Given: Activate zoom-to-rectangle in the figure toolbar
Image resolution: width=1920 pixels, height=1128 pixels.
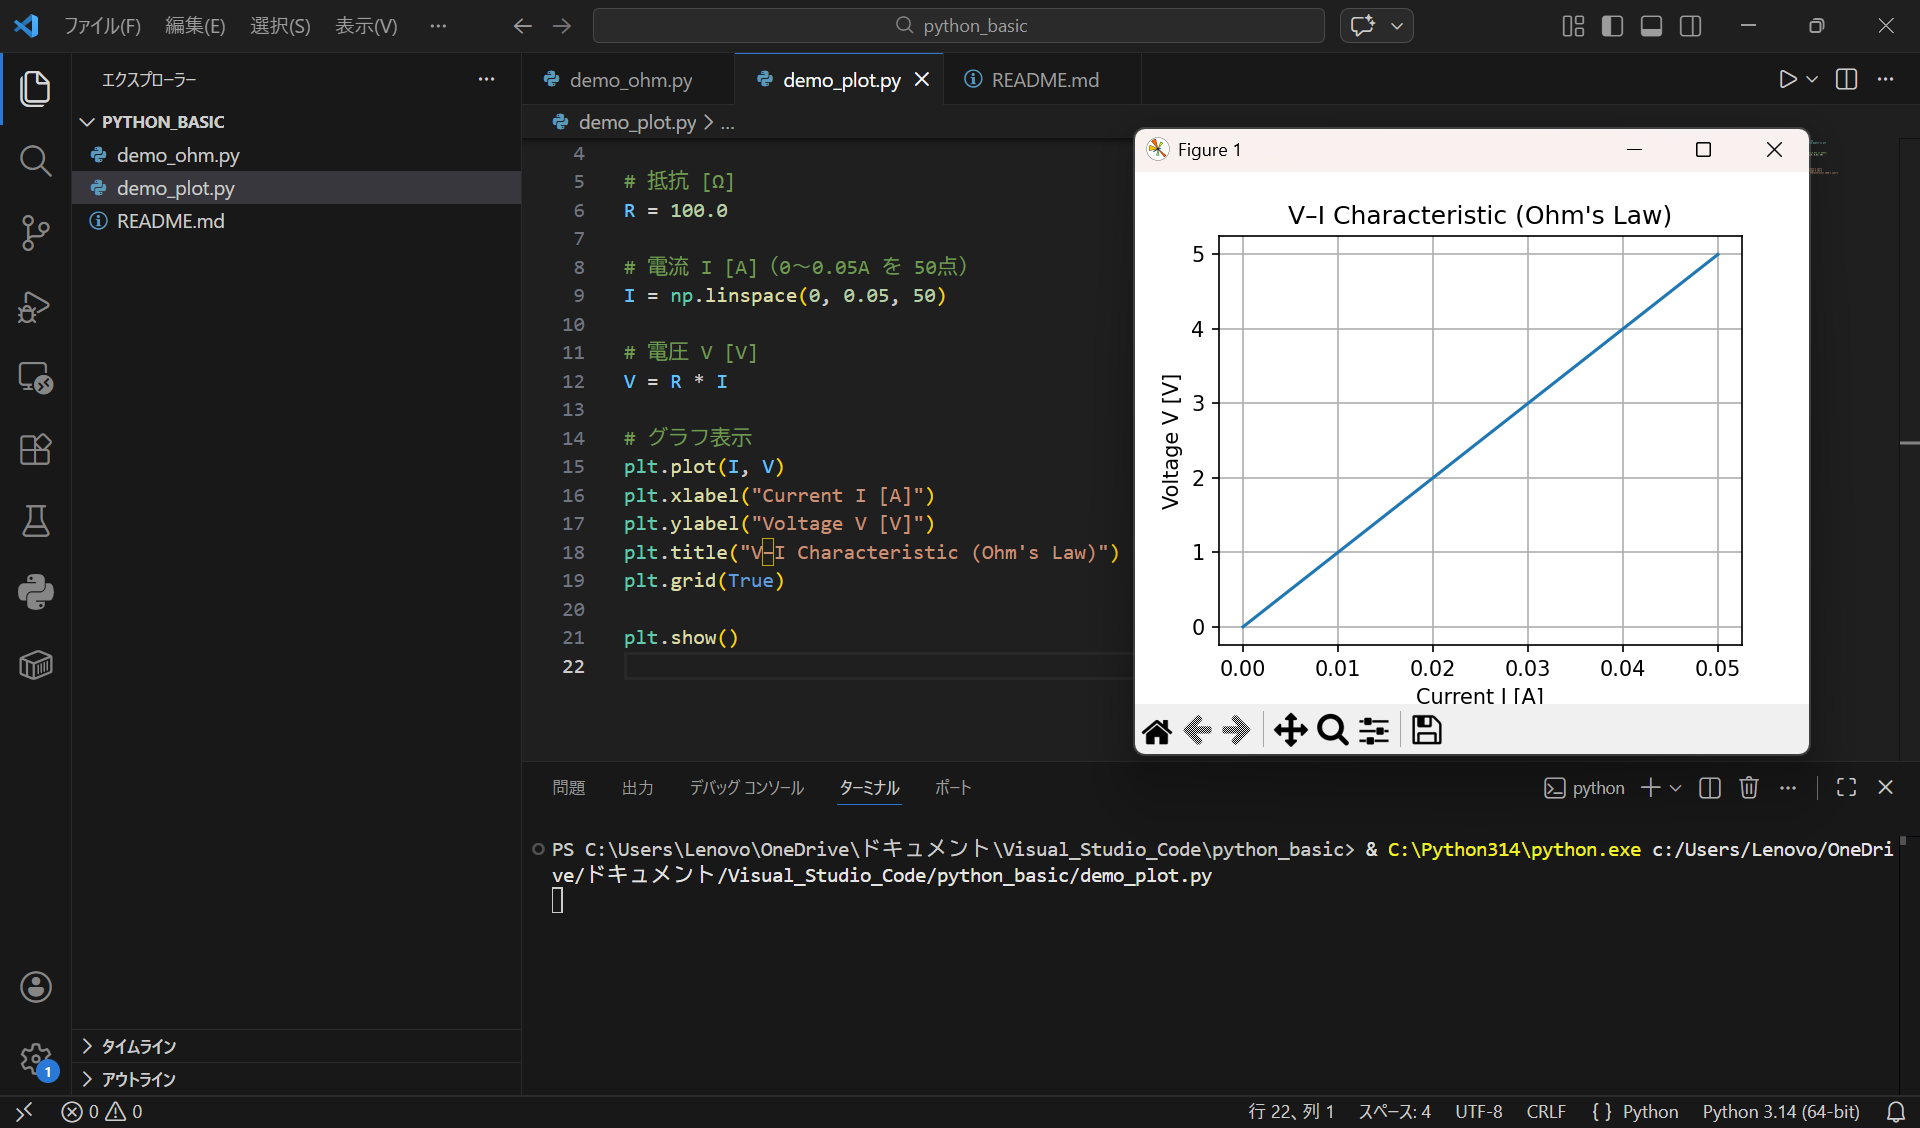Looking at the screenshot, I should coord(1332,730).
